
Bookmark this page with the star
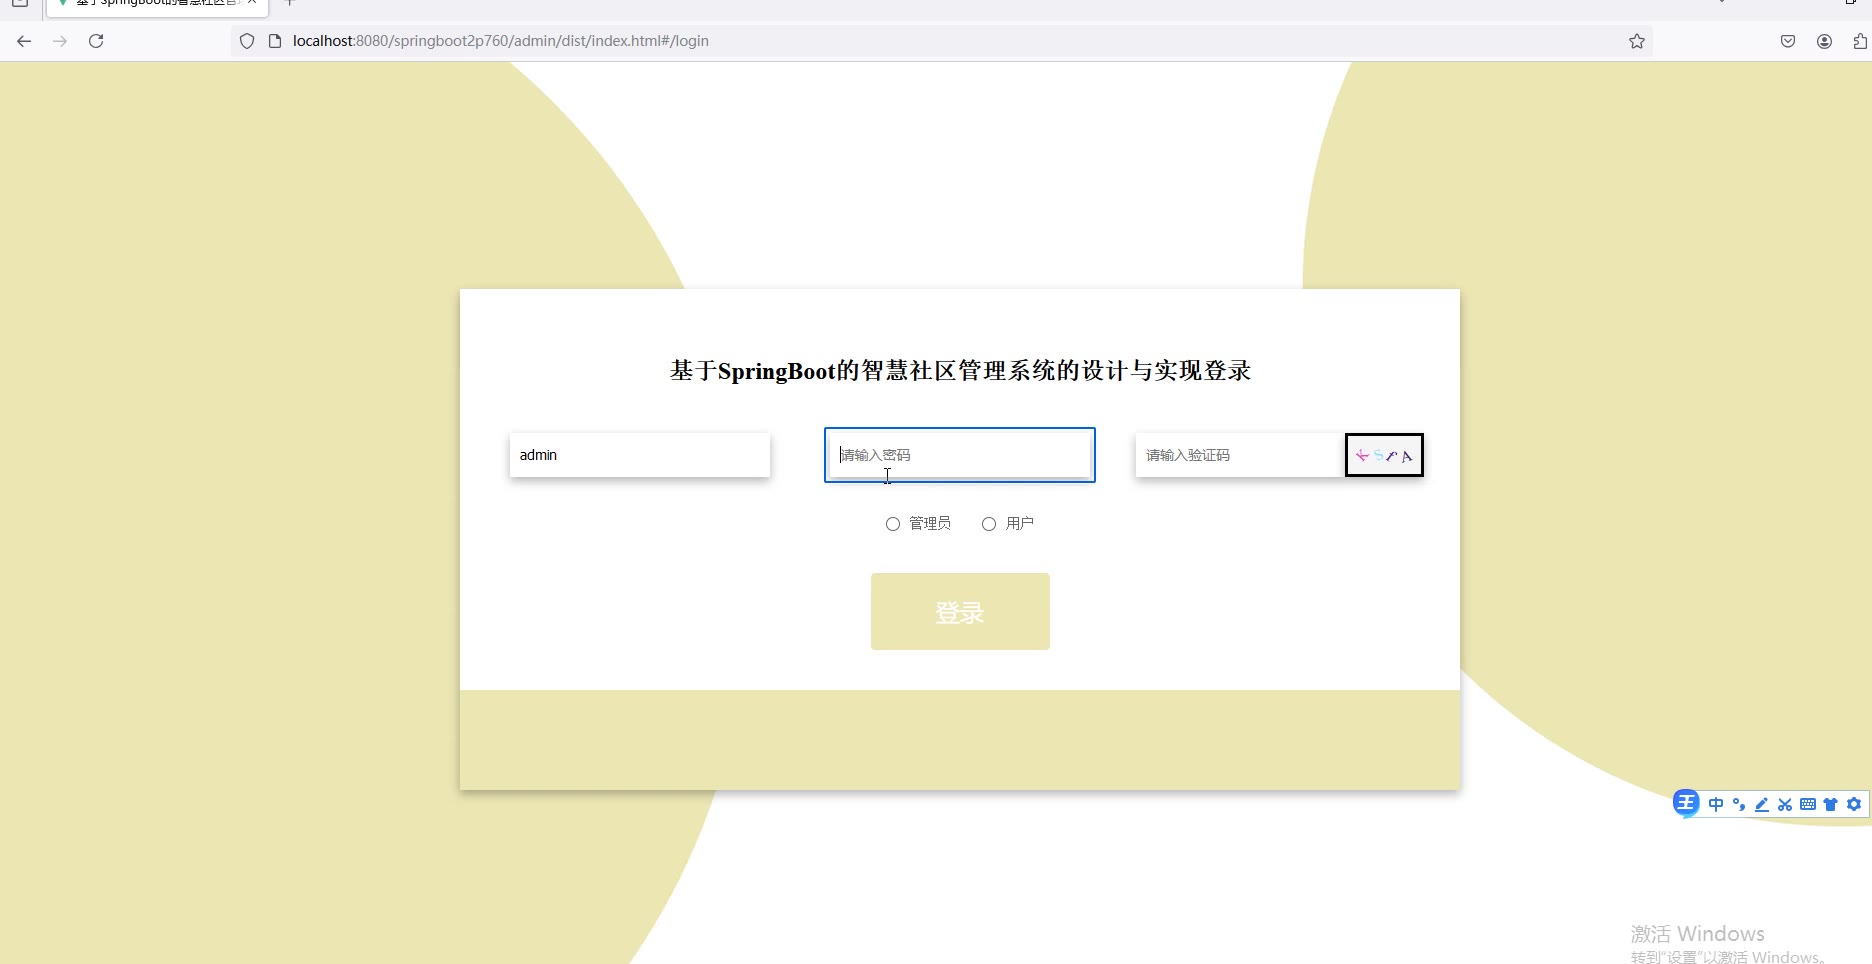click(1637, 41)
